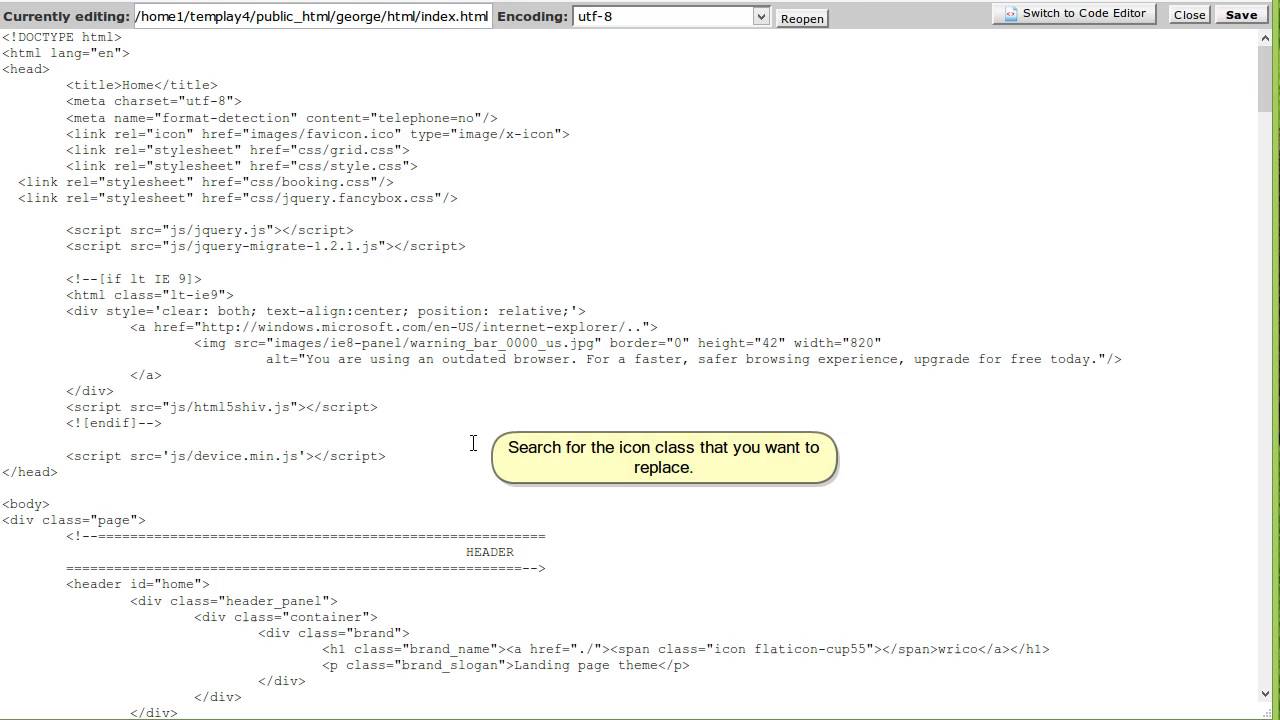Save the index.html file
1280x720 pixels.
pos(1241,15)
